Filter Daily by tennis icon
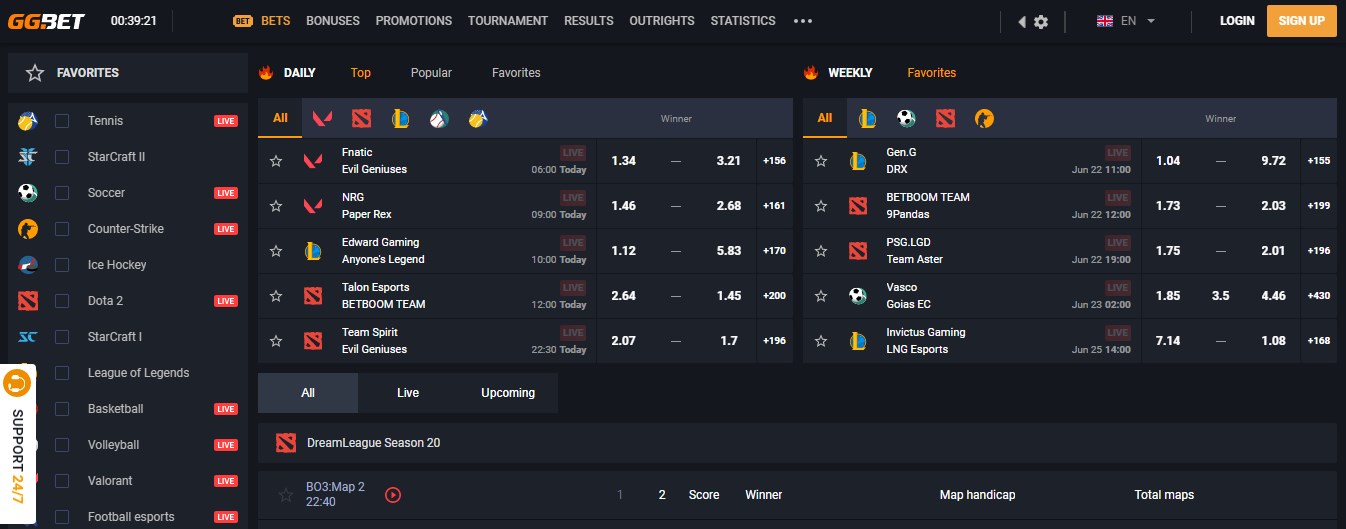The image size is (1346, 529). [477, 119]
